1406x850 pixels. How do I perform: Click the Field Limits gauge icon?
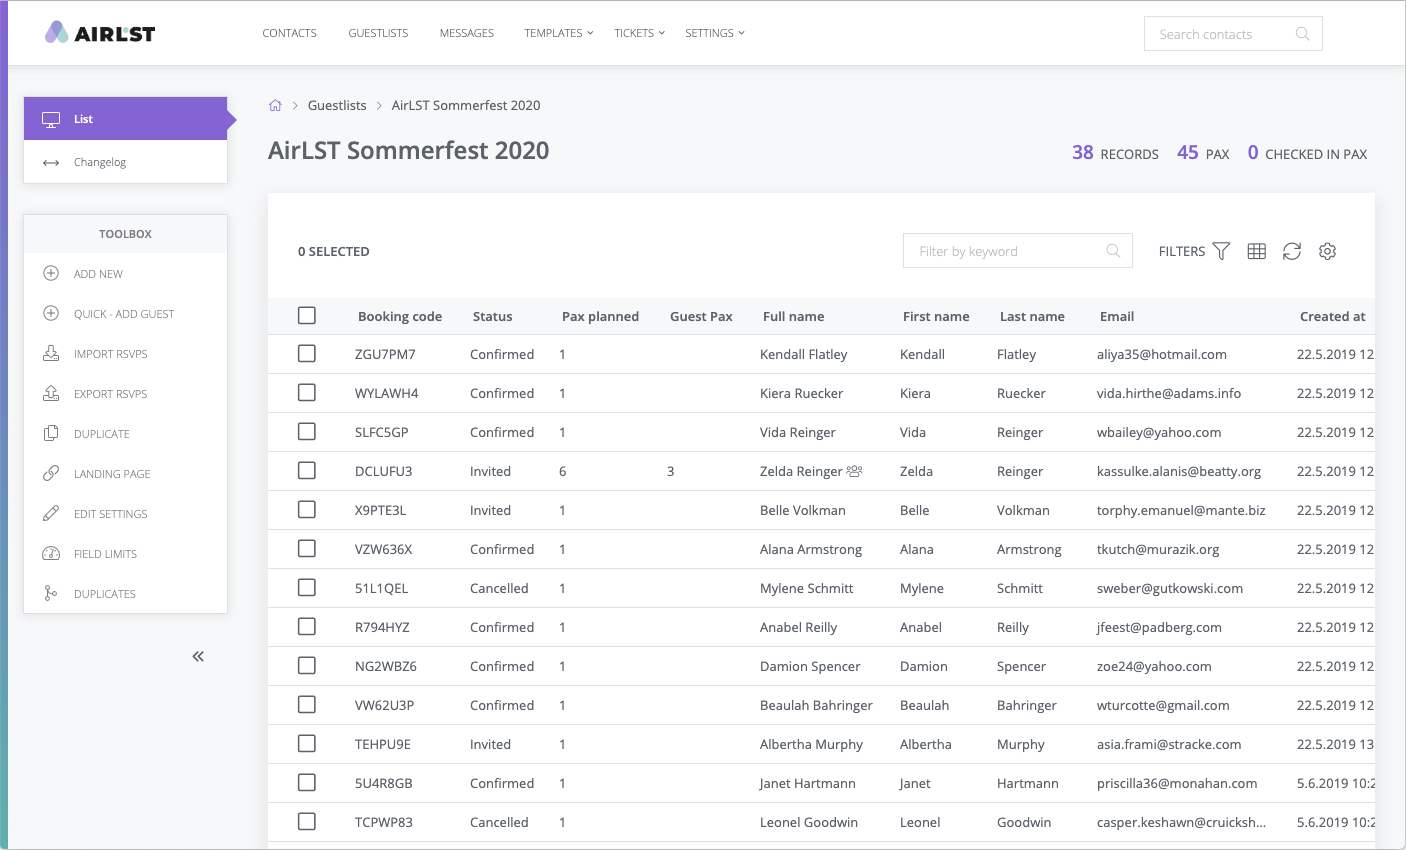(51, 553)
